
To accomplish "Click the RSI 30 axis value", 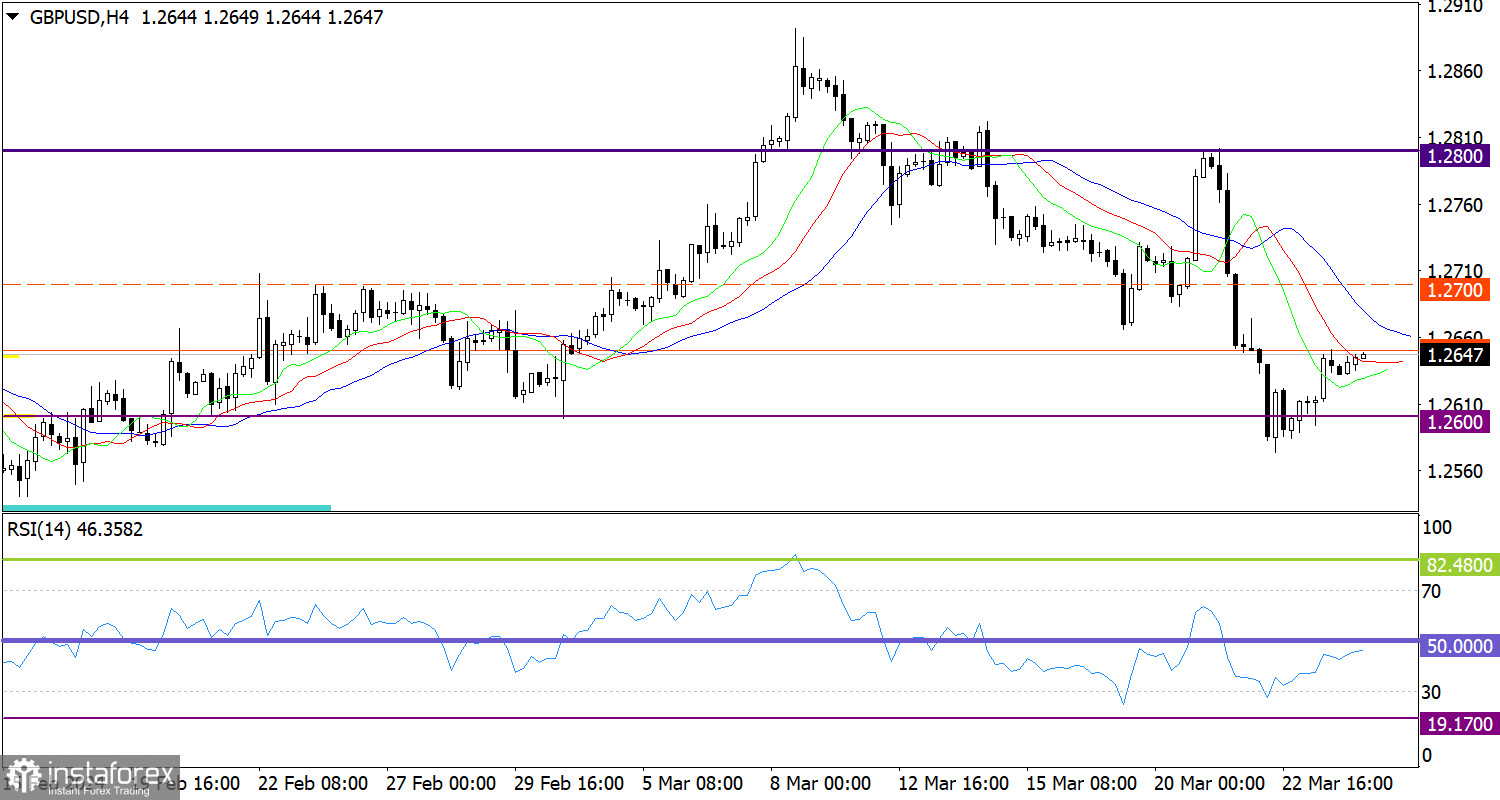I will click(x=1432, y=691).
